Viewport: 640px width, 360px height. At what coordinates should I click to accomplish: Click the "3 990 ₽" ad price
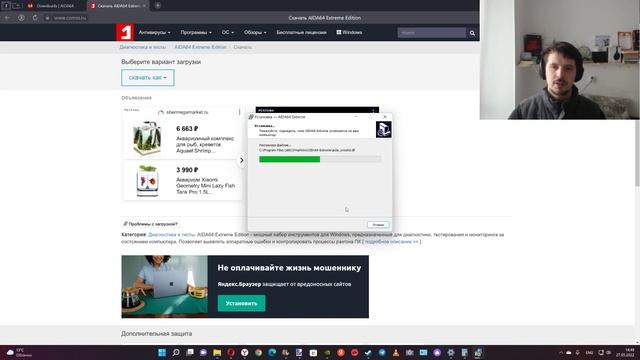point(187,170)
